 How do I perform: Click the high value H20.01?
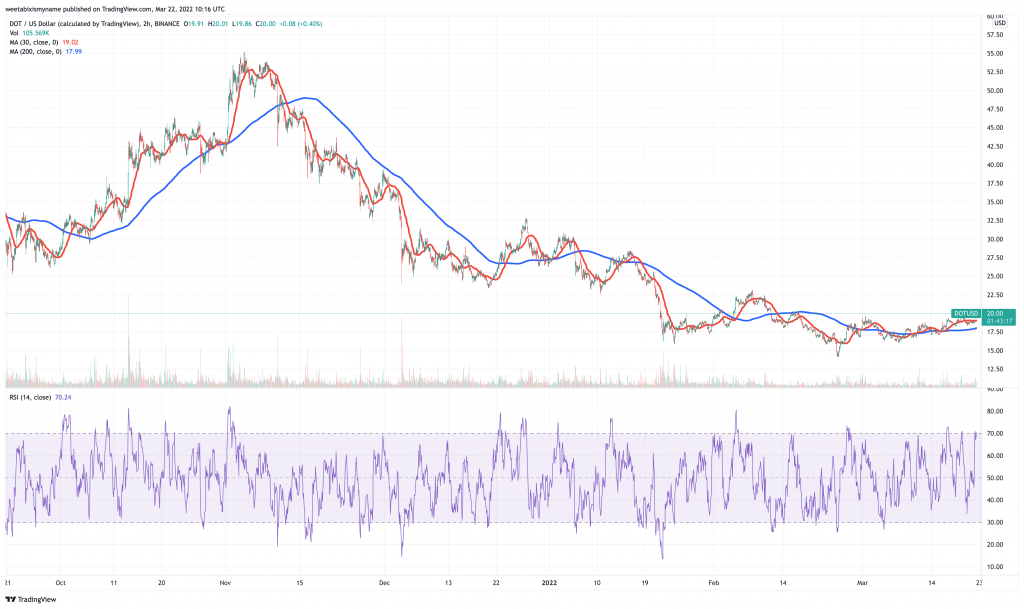click(217, 23)
